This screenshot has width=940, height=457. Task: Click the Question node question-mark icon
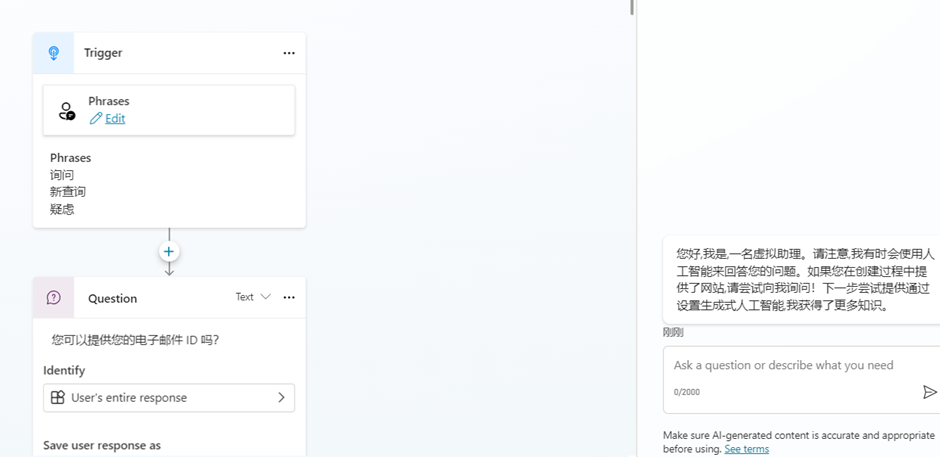(x=54, y=298)
